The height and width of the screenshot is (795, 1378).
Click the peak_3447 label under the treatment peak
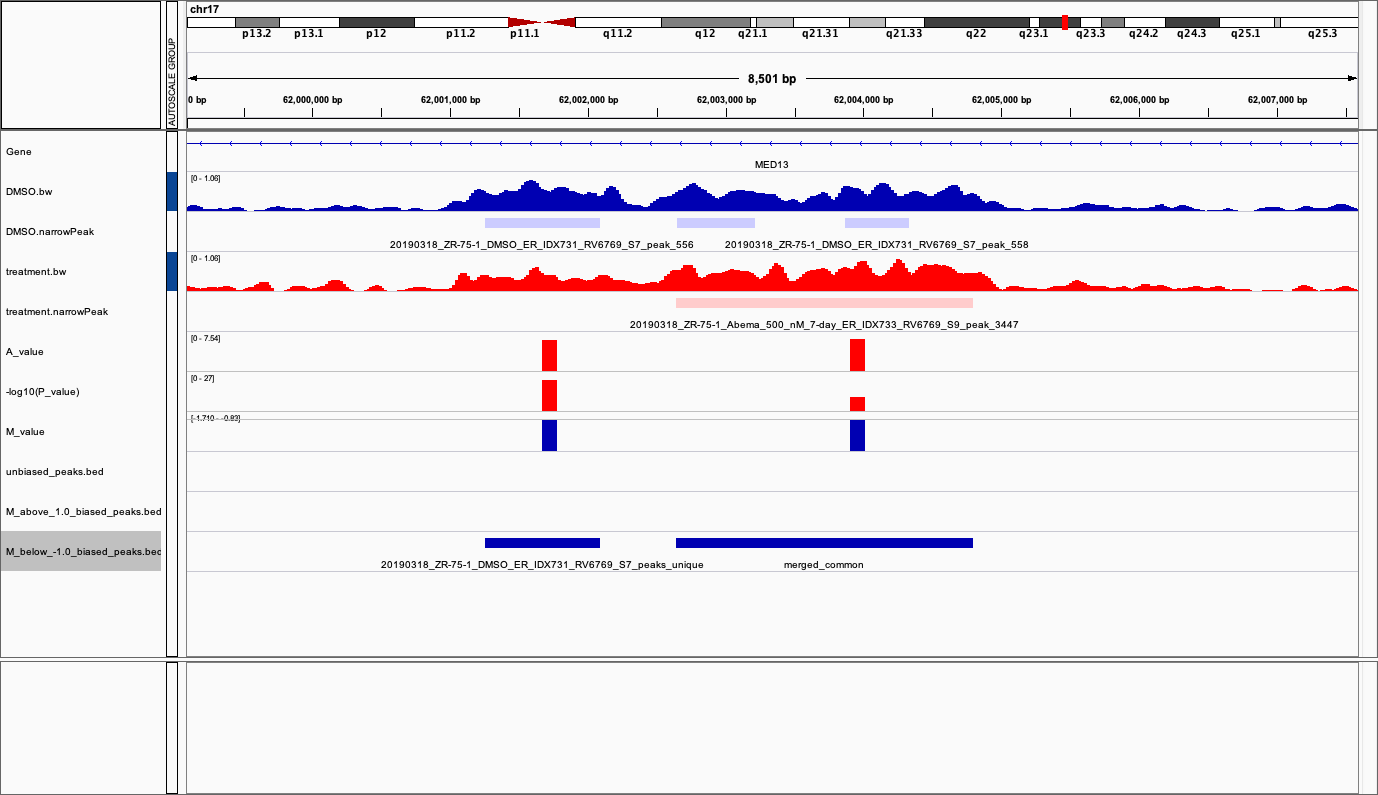coord(824,325)
